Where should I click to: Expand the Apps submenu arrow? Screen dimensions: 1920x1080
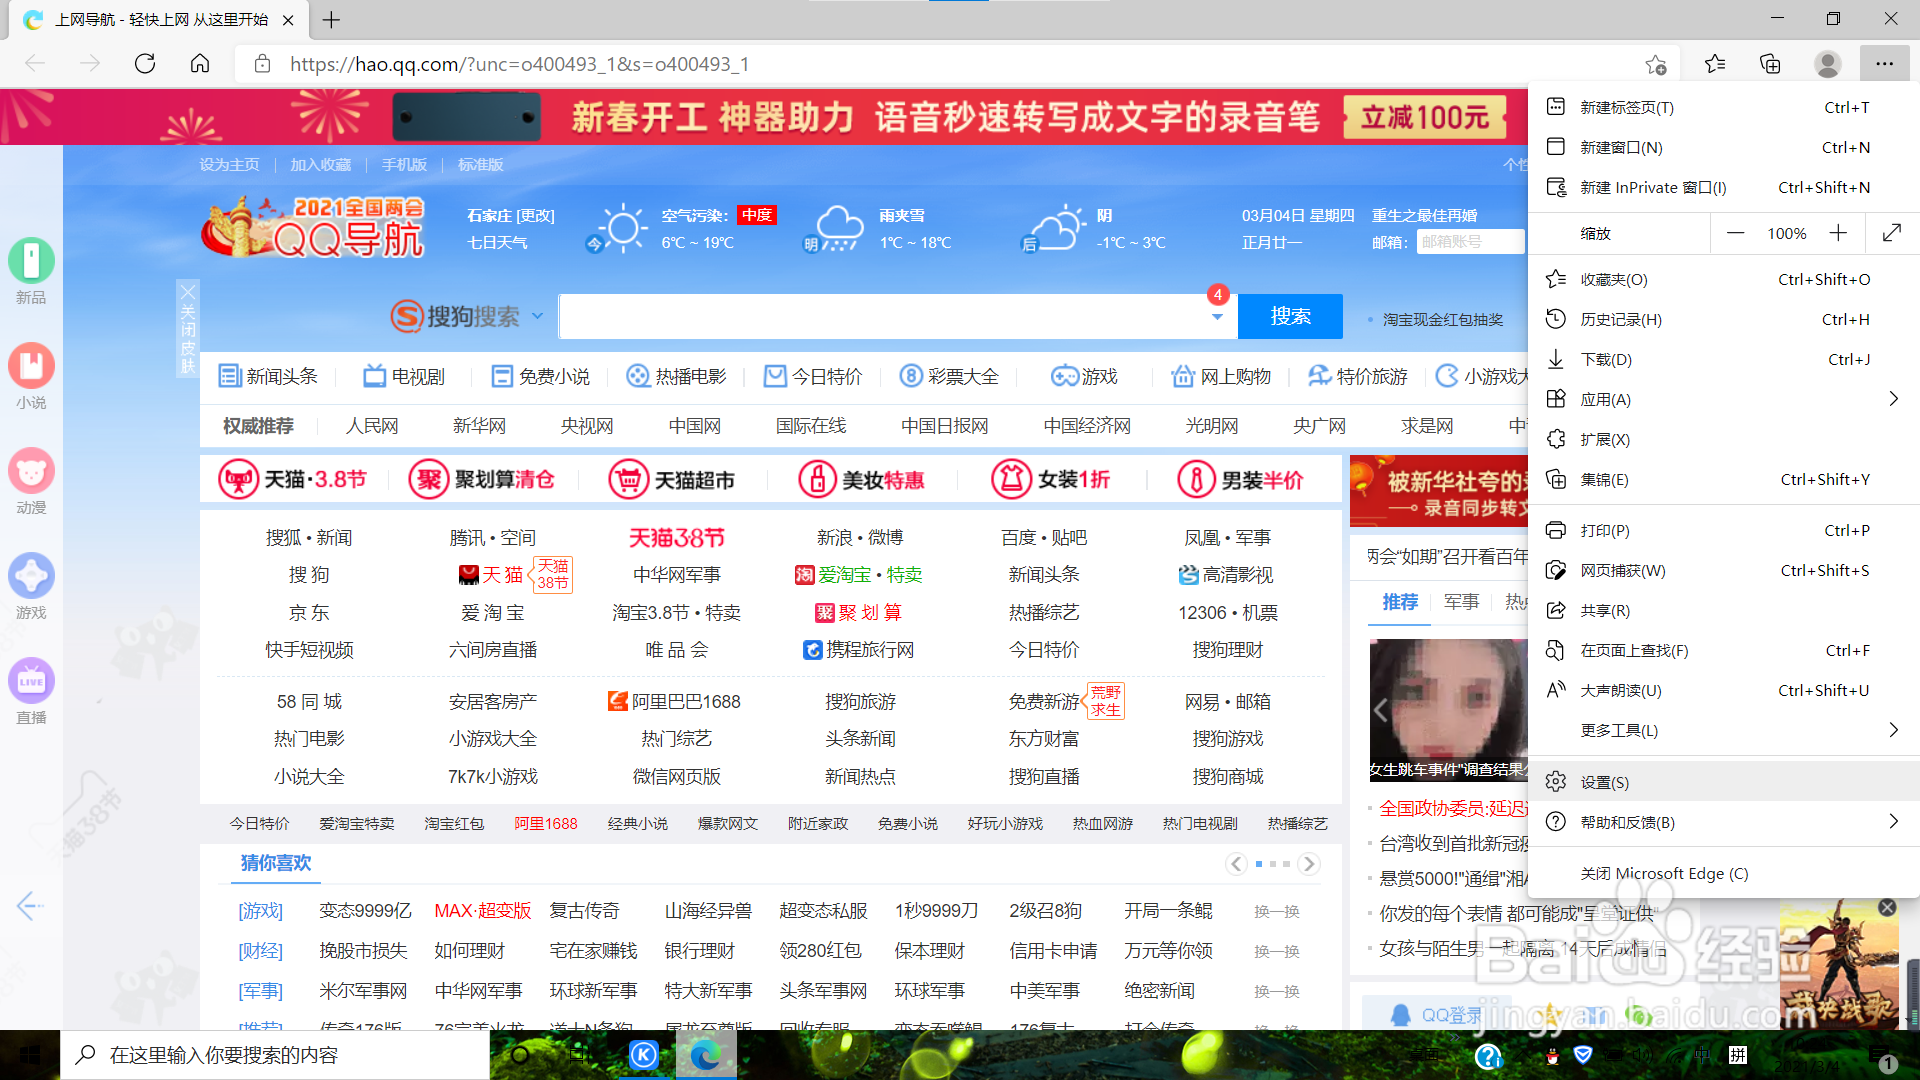pyautogui.click(x=1893, y=399)
